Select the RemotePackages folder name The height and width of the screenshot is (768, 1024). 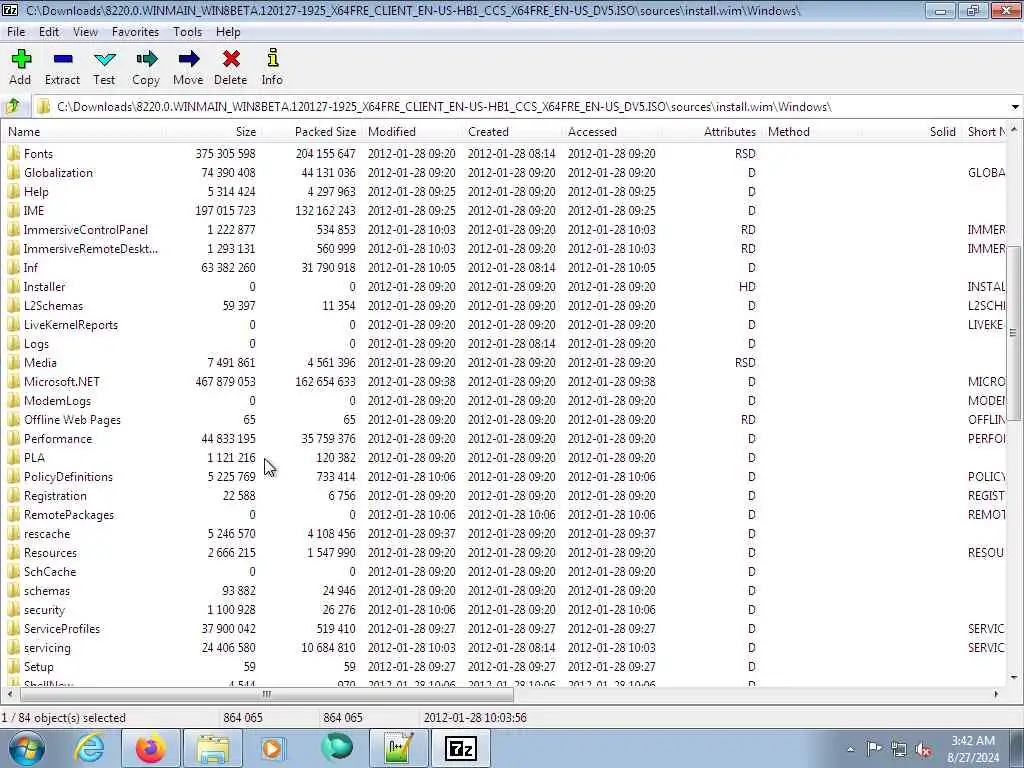coord(69,515)
